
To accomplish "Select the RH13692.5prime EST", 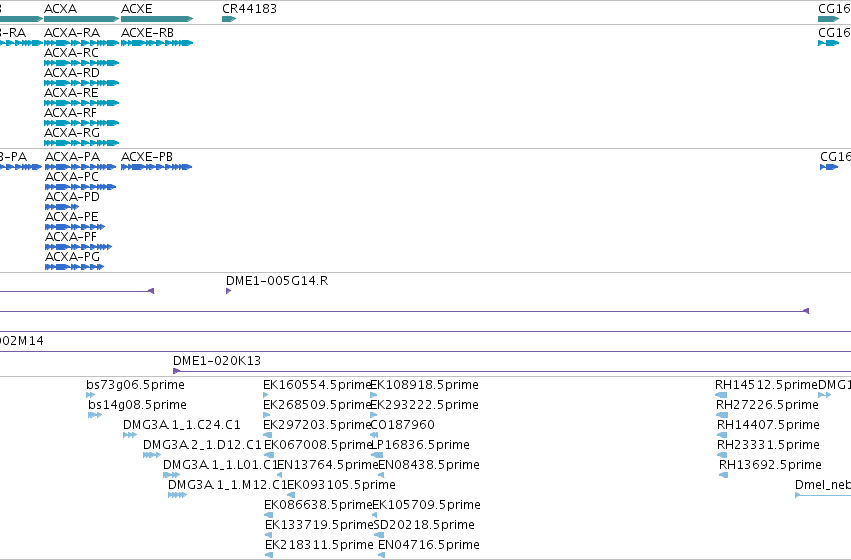I will (x=724, y=475).
